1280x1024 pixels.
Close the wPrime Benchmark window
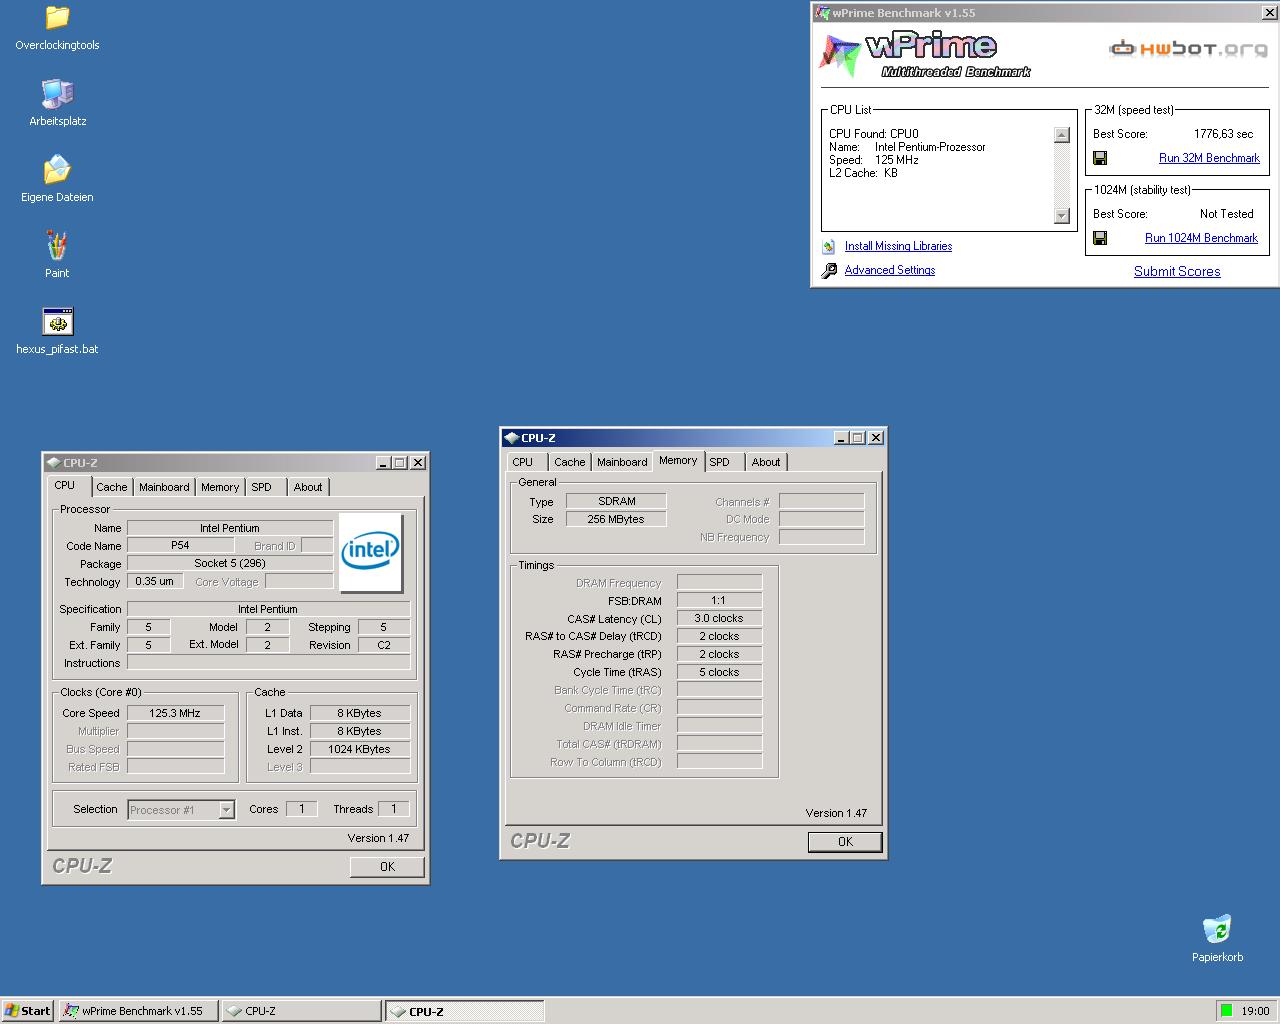[x=1269, y=12]
